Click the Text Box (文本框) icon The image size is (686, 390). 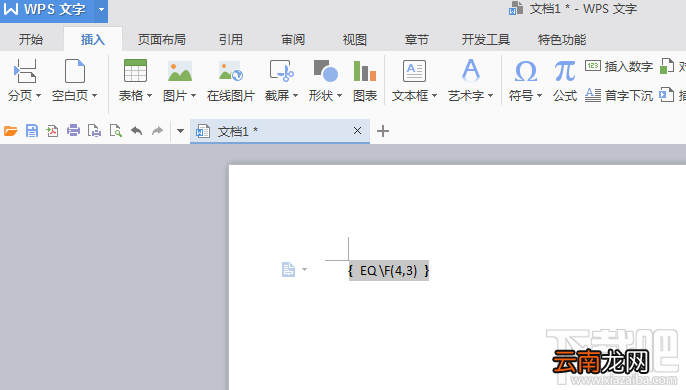[414, 71]
